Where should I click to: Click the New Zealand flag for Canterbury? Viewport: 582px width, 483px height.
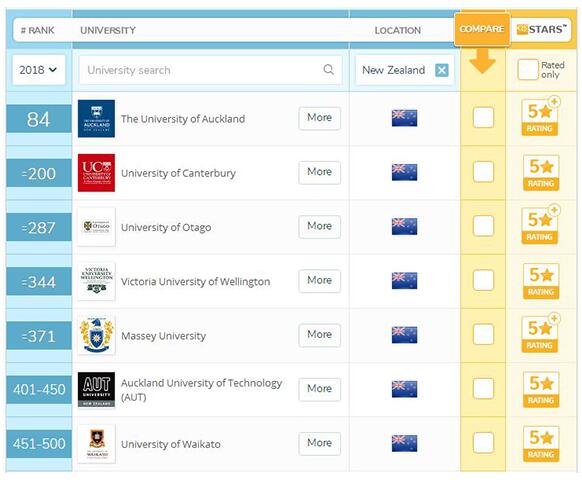pyautogui.click(x=405, y=172)
